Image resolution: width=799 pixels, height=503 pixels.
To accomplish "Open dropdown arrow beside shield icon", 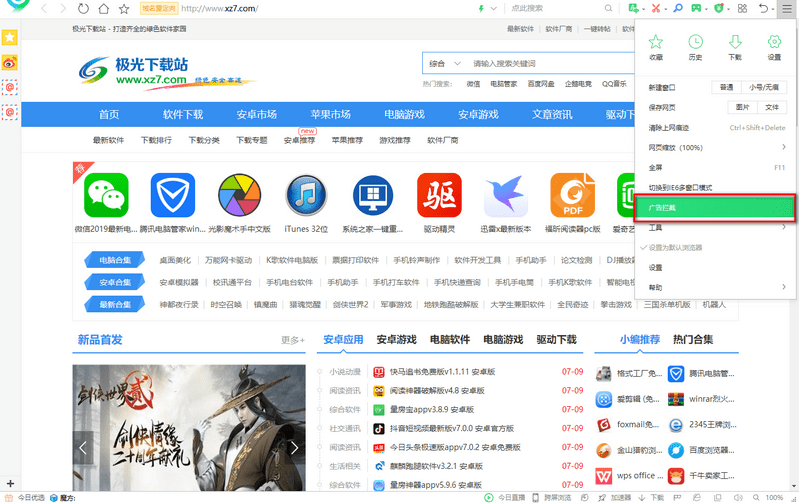I will point(729,9).
